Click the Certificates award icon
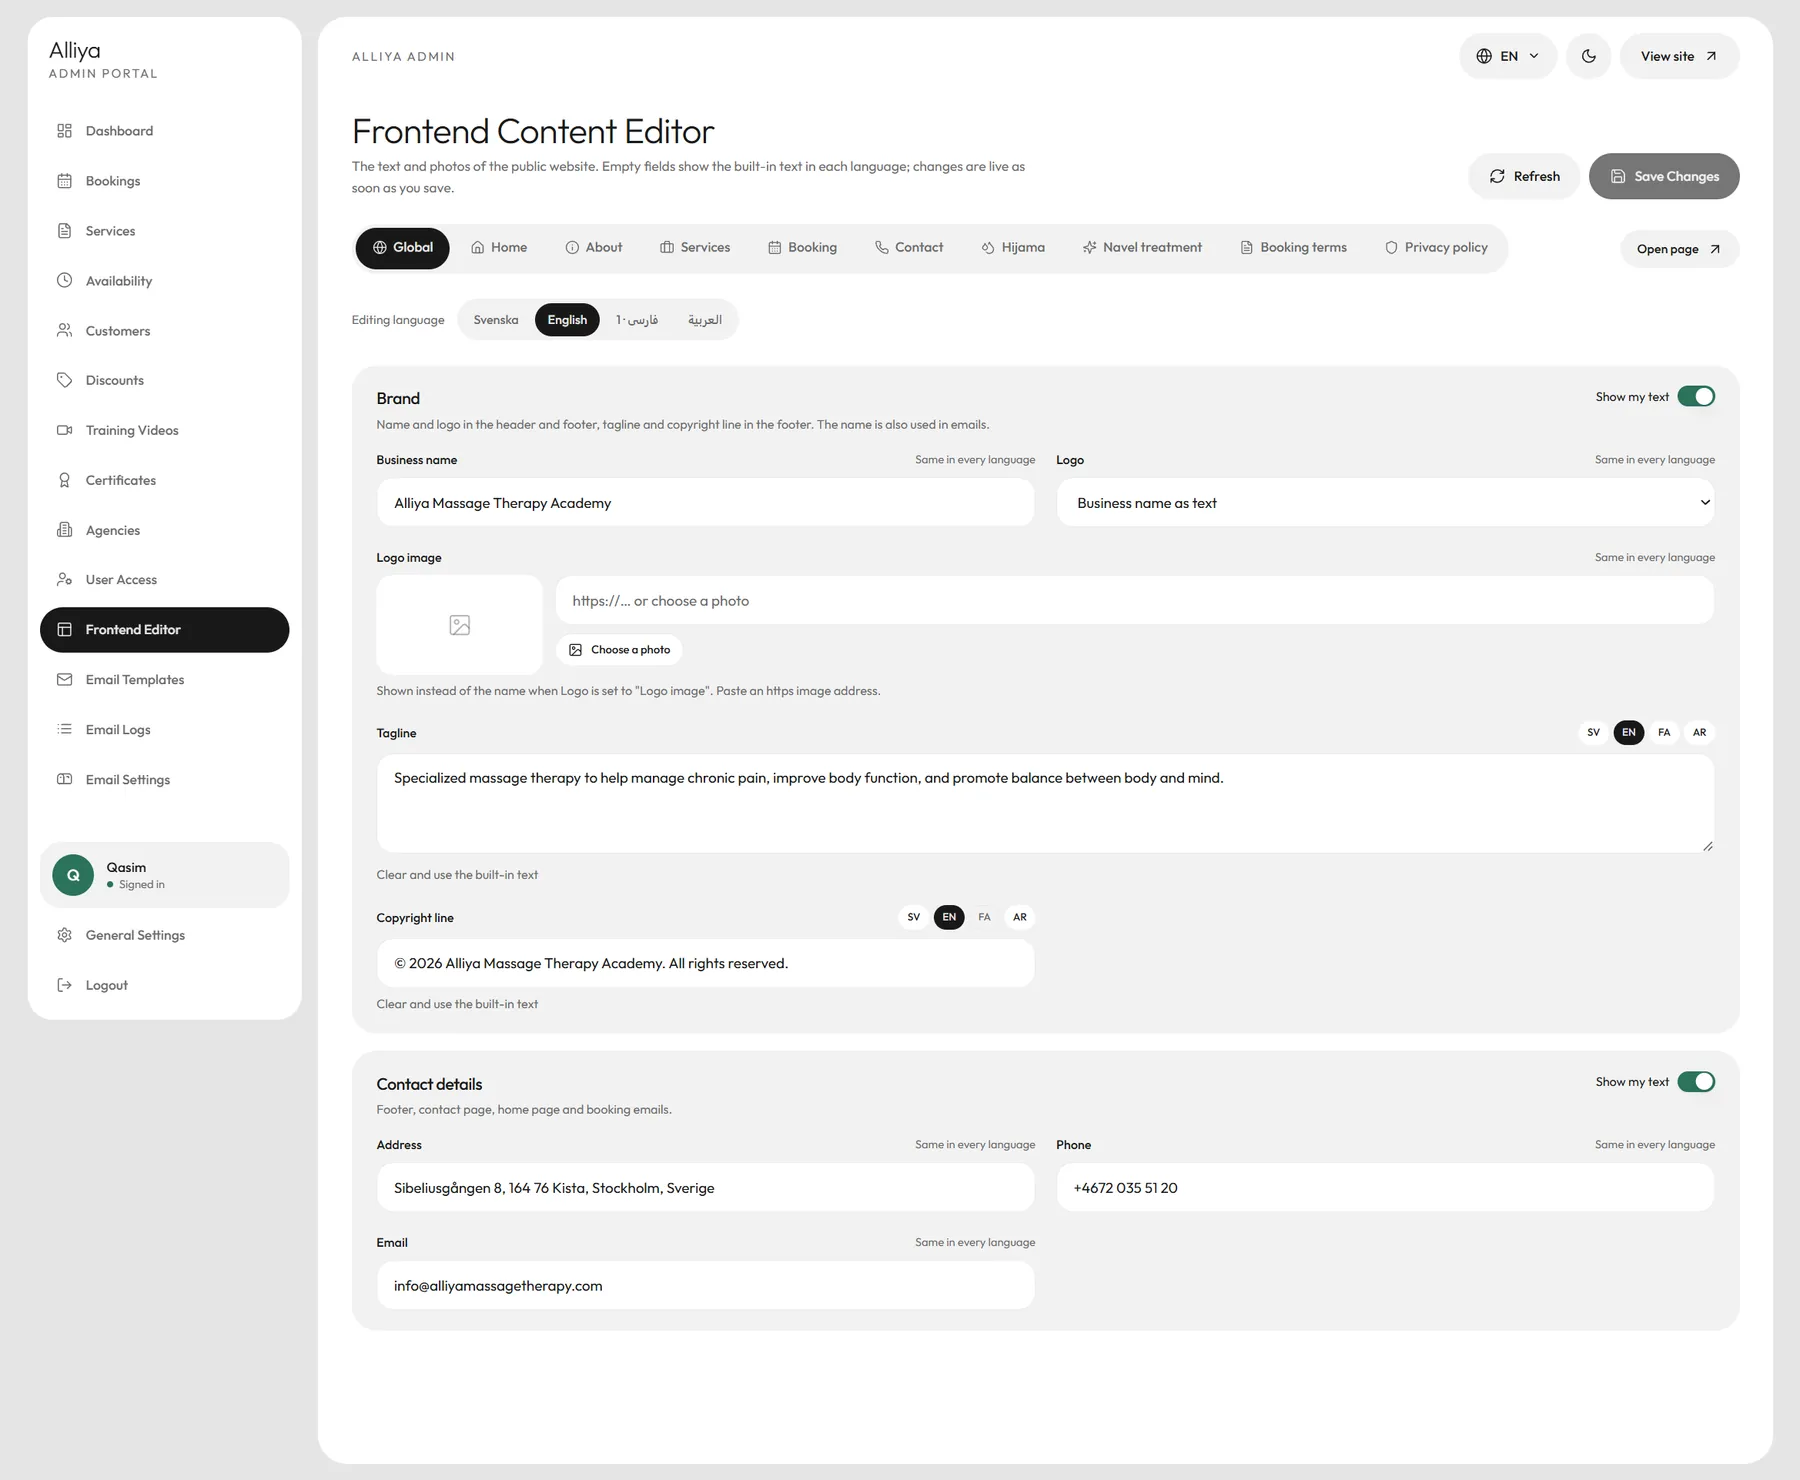1800x1480 pixels. pyautogui.click(x=65, y=480)
